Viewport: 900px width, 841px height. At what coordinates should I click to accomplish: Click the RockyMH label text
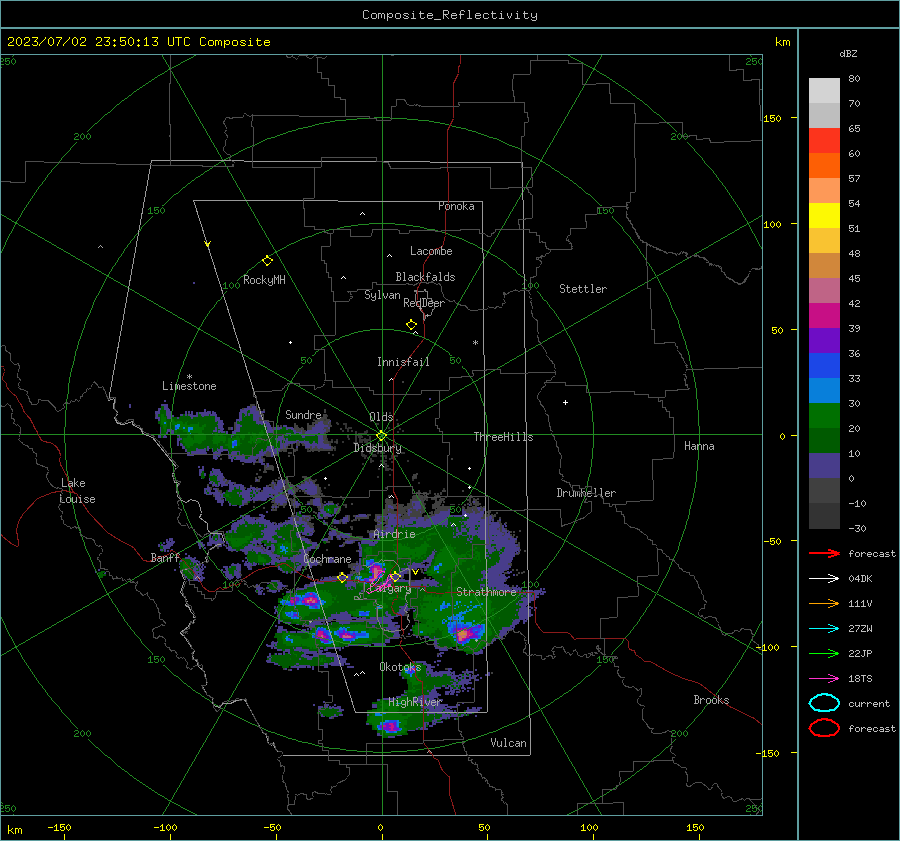[264, 280]
